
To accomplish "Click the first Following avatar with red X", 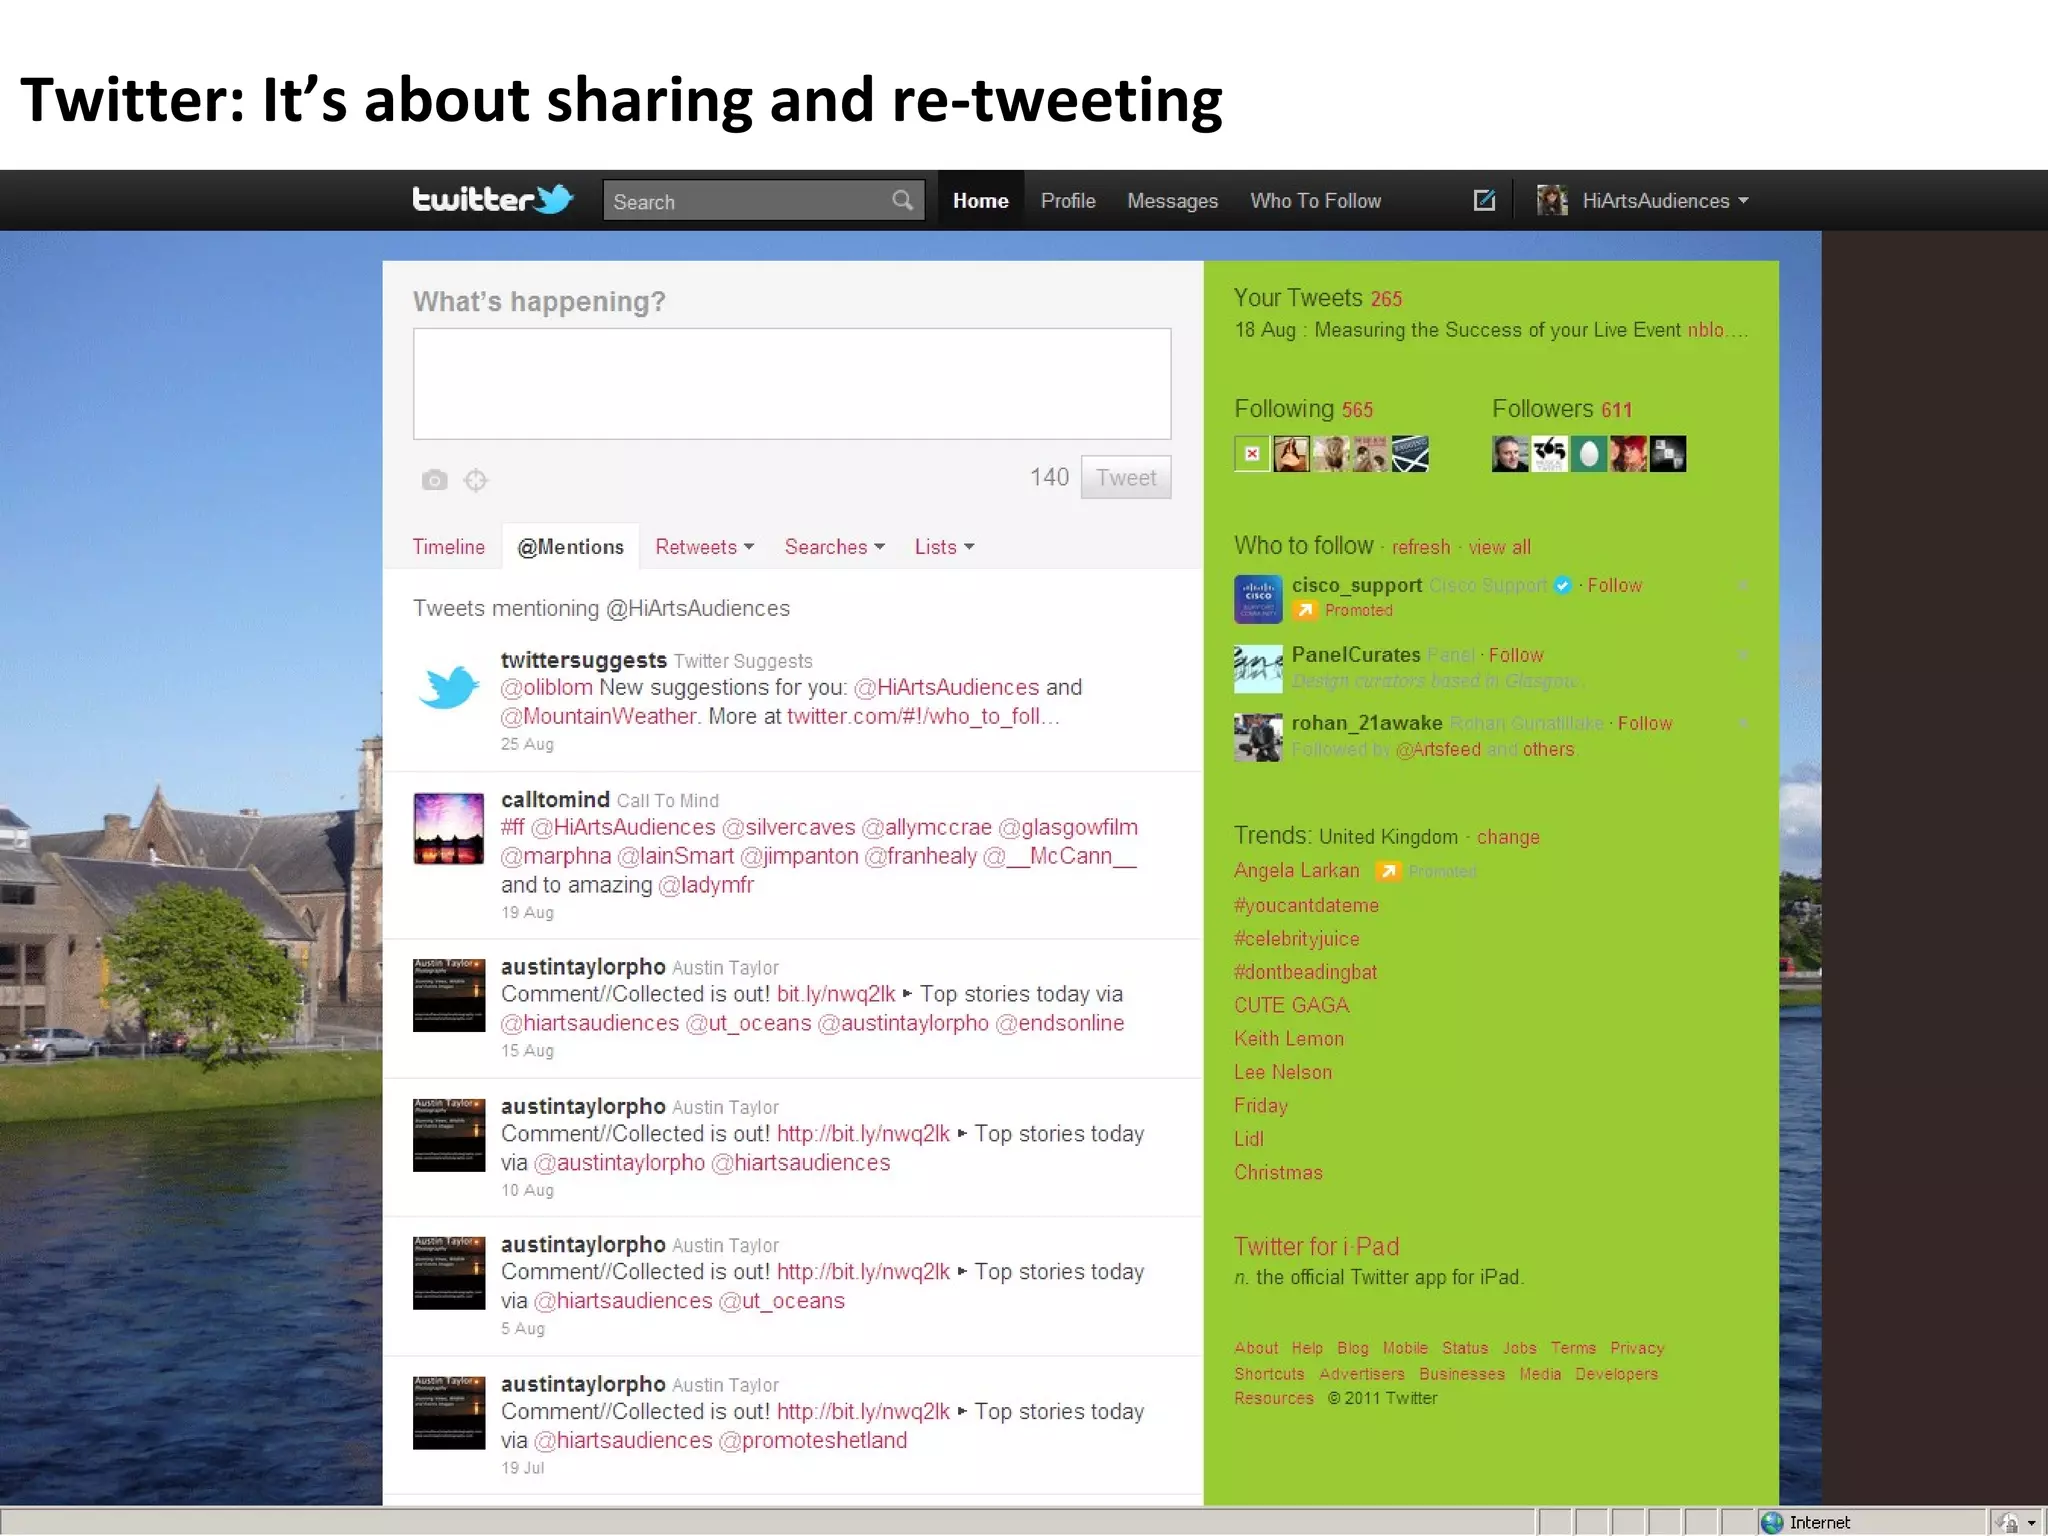I will point(1251,453).
